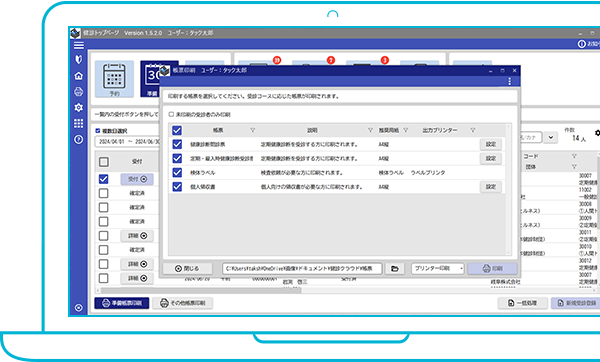600x362 pixels.
Task: Open settings via the sidebar gear icon
Action: tap(78, 108)
